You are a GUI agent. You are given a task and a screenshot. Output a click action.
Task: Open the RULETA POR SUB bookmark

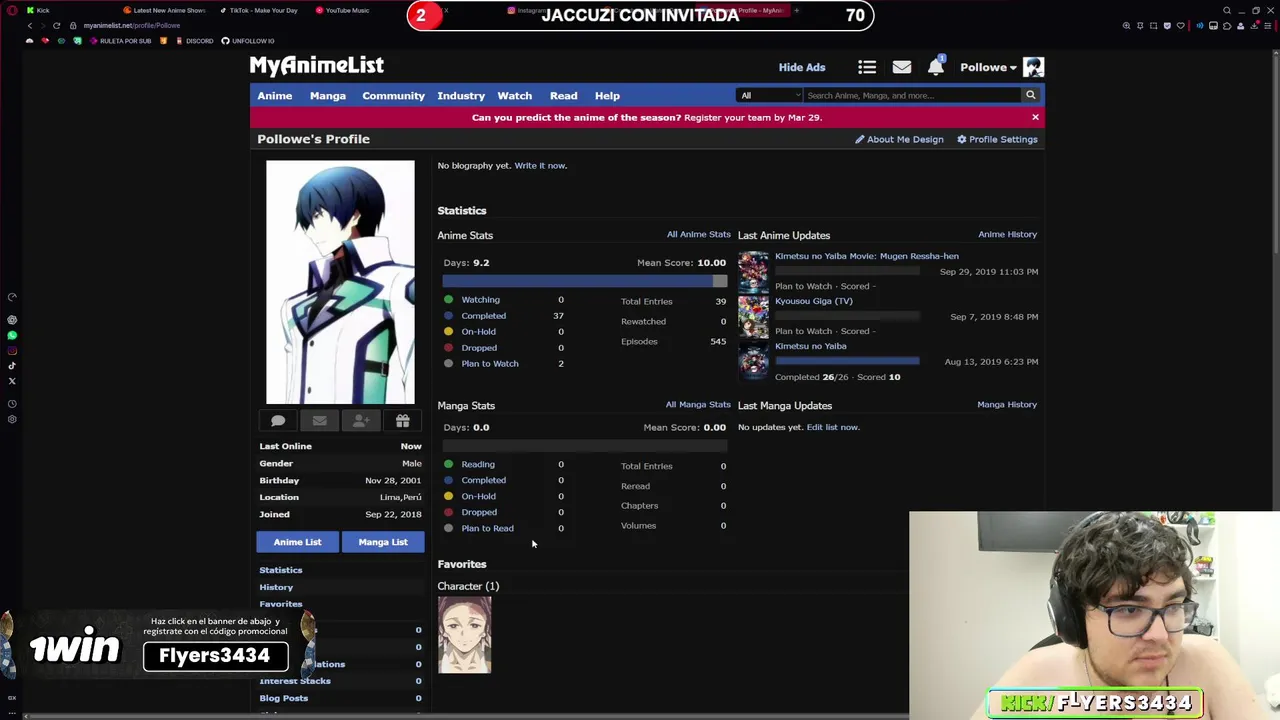[x=119, y=41]
